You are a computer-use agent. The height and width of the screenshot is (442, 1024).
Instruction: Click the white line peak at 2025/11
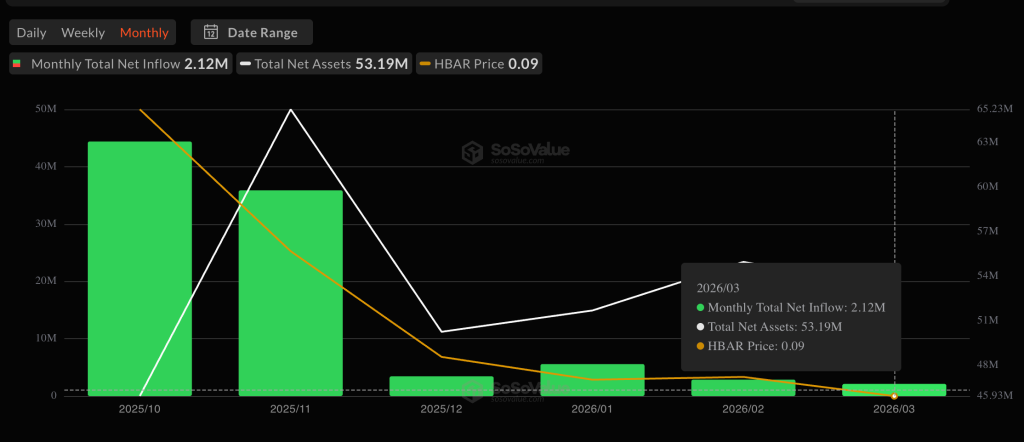pos(291,110)
